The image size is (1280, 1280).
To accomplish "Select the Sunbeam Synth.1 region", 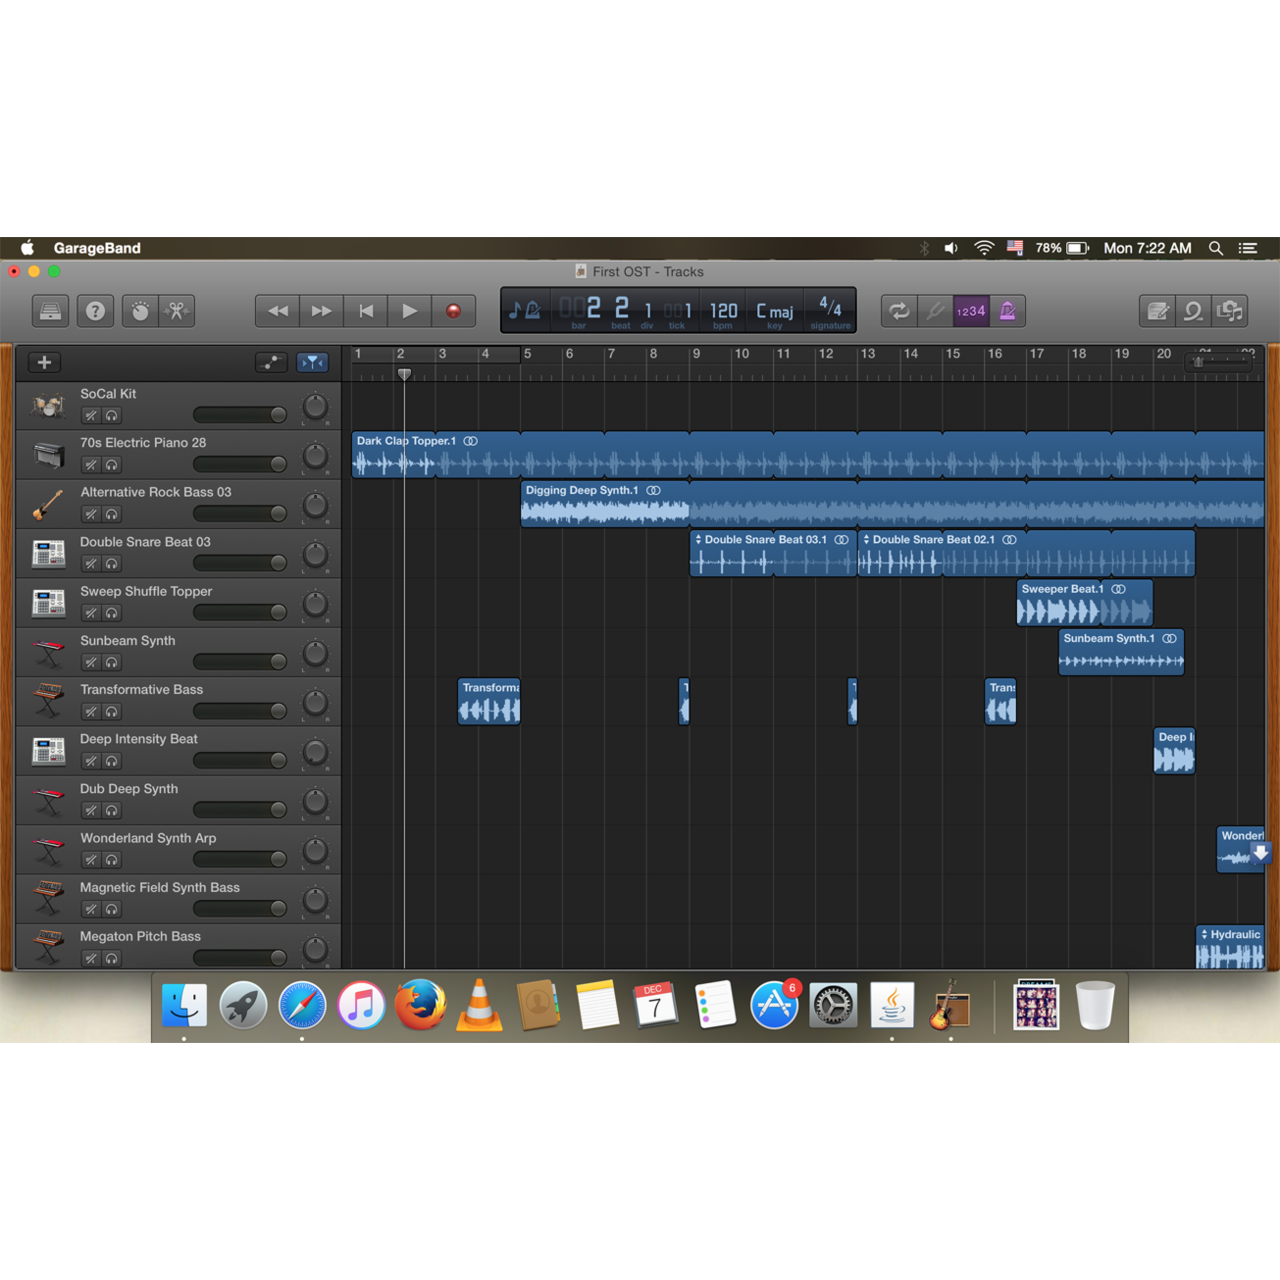I will point(1121,651).
